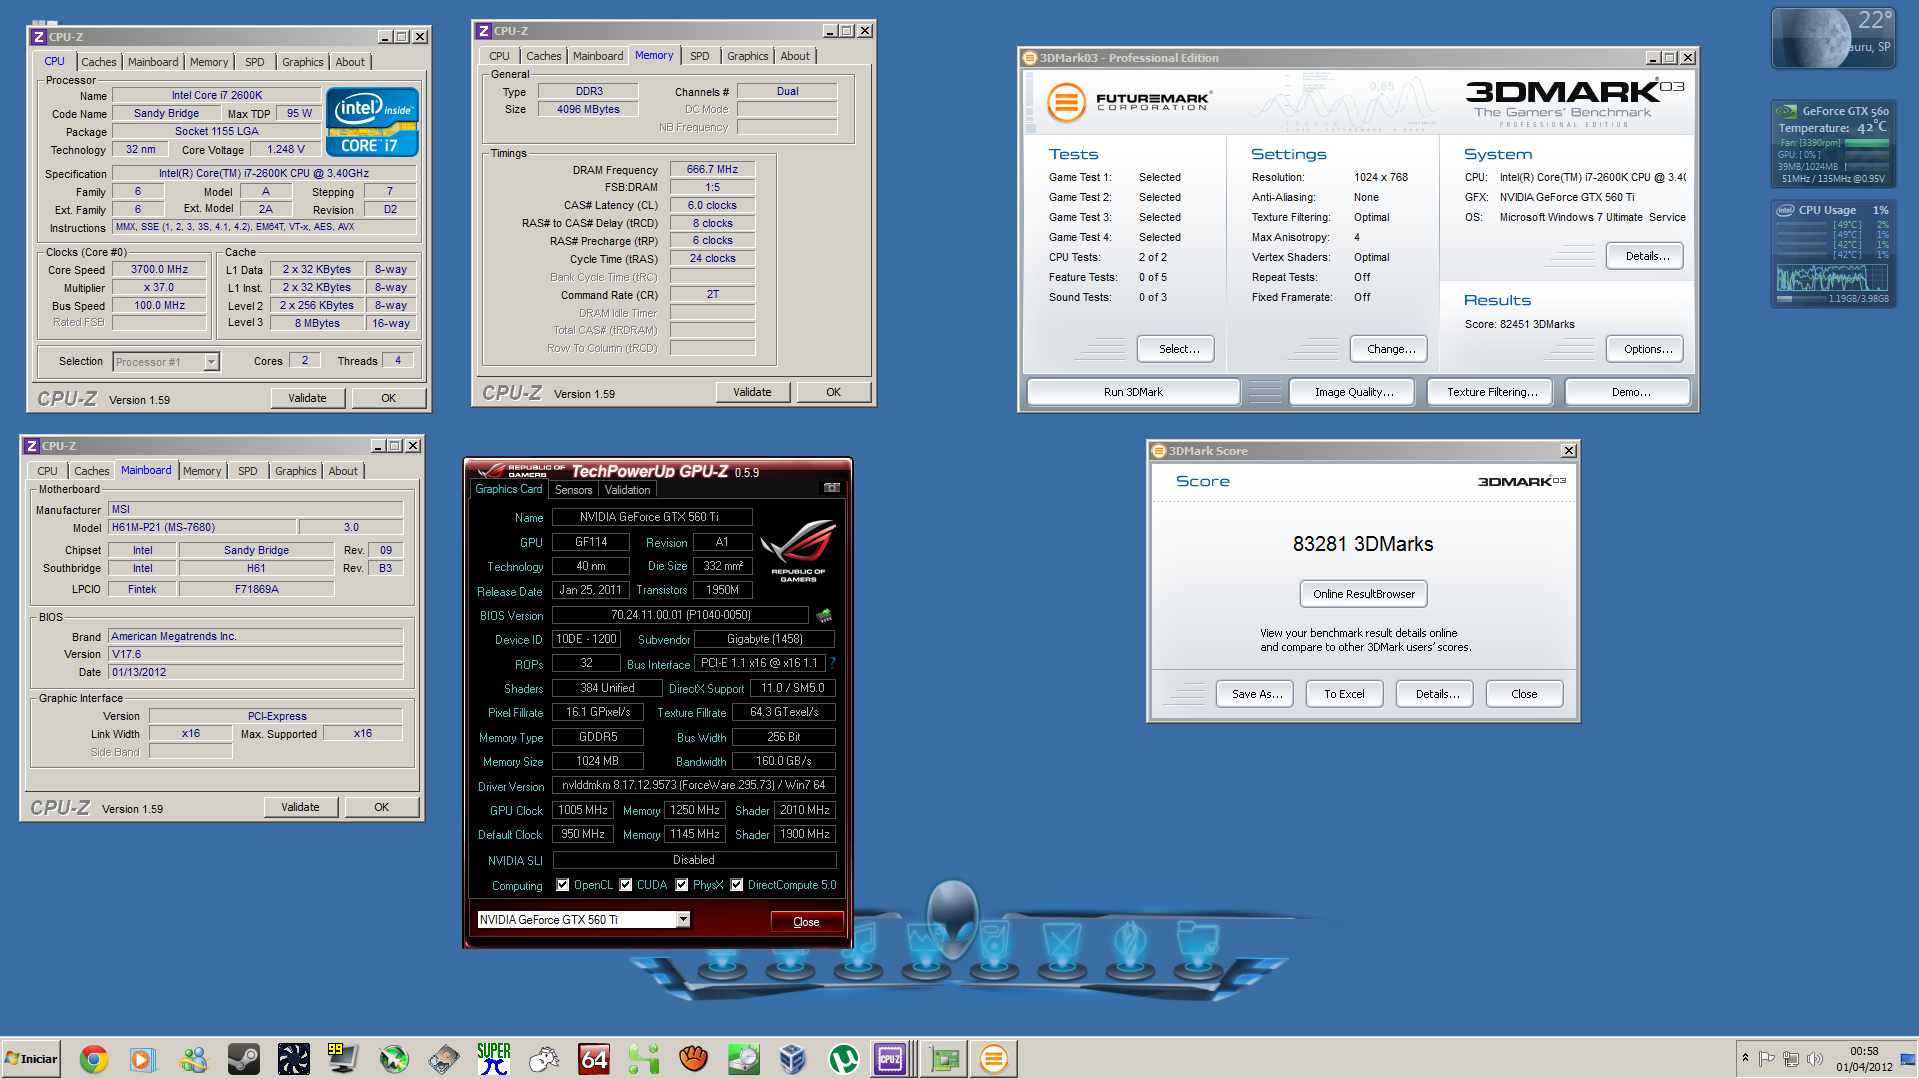Click the Action Center flag tray icon
The width and height of the screenshot is (1919, 1079).
(x=1766, y=1058)
